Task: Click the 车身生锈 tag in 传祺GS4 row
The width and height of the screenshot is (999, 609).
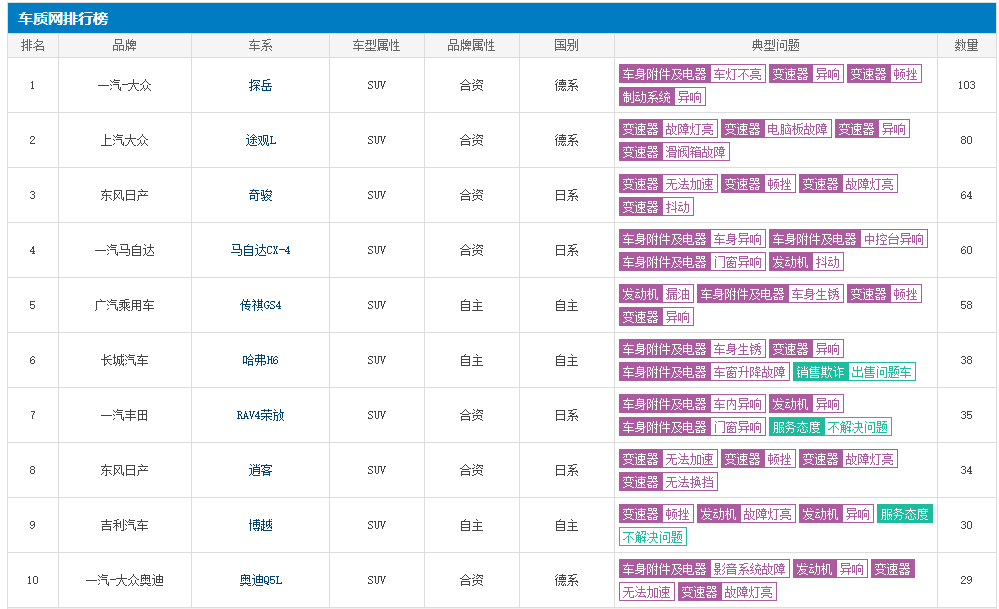Action: (x=816, y=294)
